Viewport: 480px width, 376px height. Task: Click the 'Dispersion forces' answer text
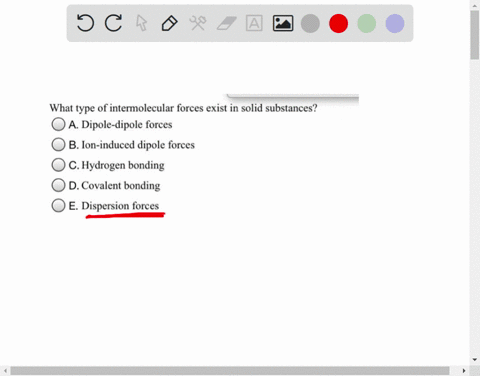120,206
